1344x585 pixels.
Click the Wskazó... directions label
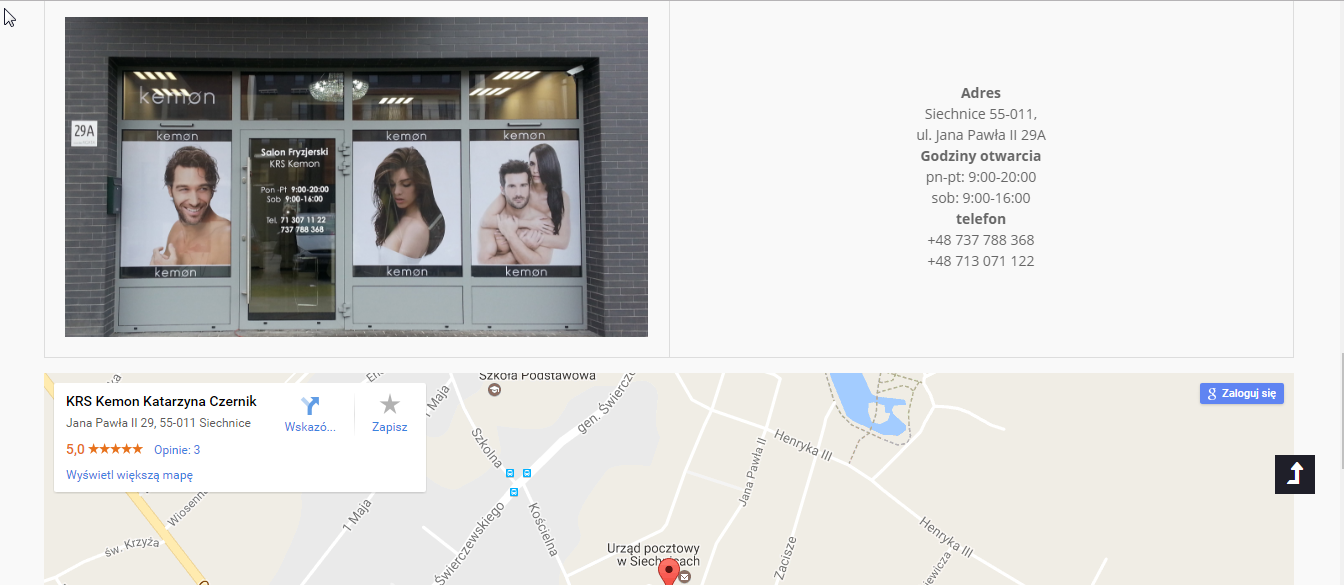pyautogui.click(x=310, y=427)
